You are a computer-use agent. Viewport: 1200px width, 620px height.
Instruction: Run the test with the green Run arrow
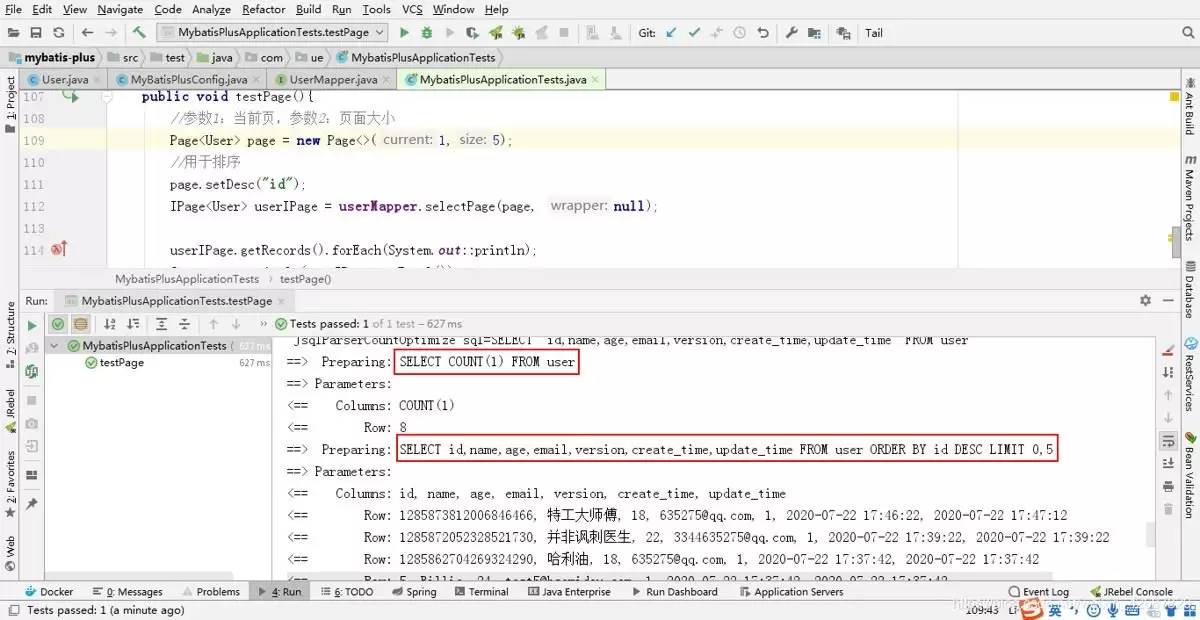click(405, 33)
